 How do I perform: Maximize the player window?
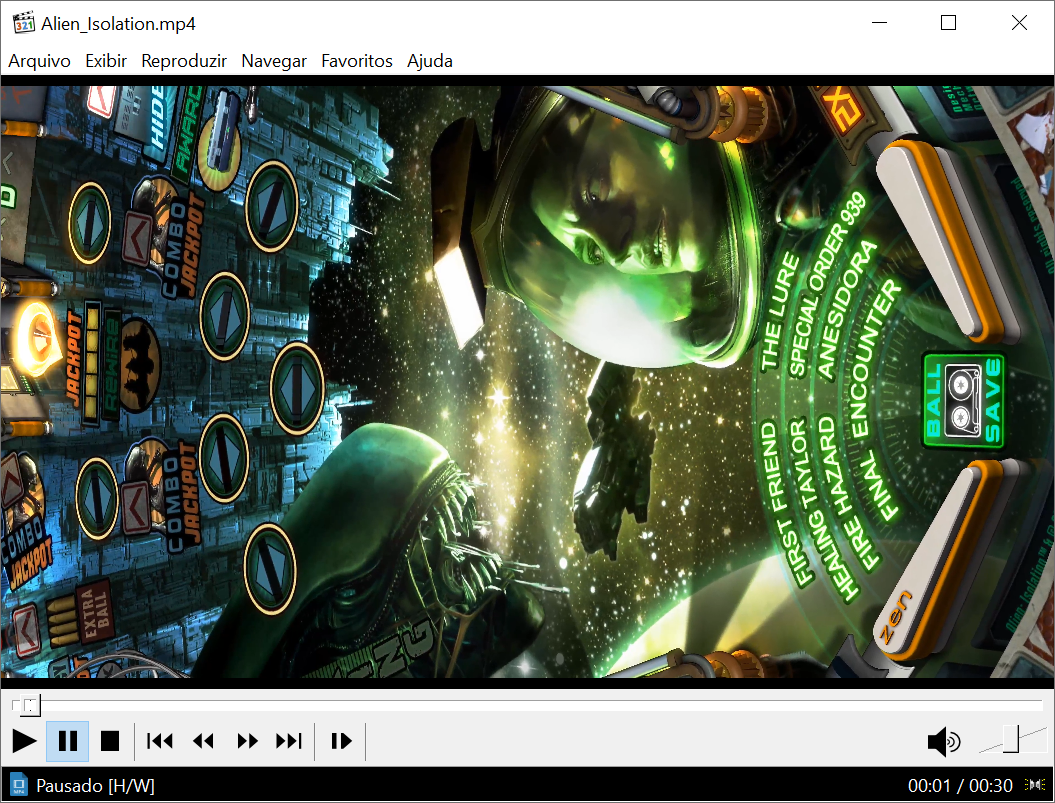click(948, 23)
